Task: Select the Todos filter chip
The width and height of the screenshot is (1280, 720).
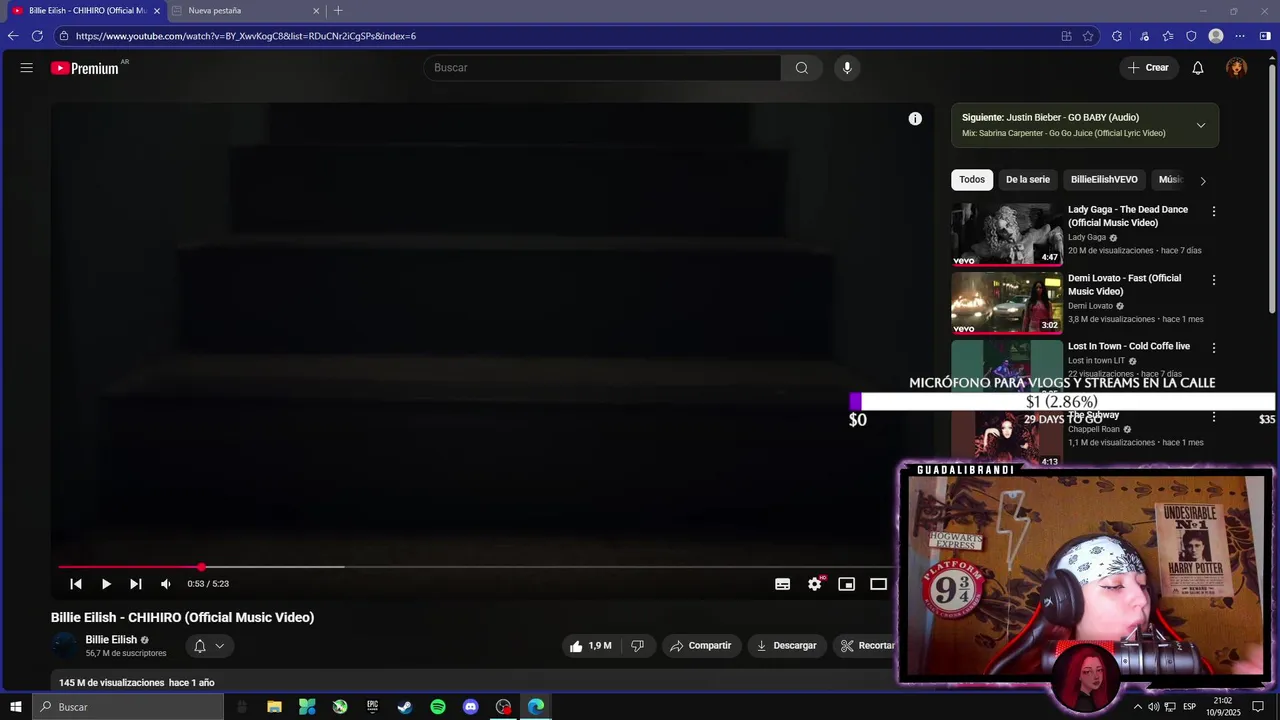Action: (972, 180)
